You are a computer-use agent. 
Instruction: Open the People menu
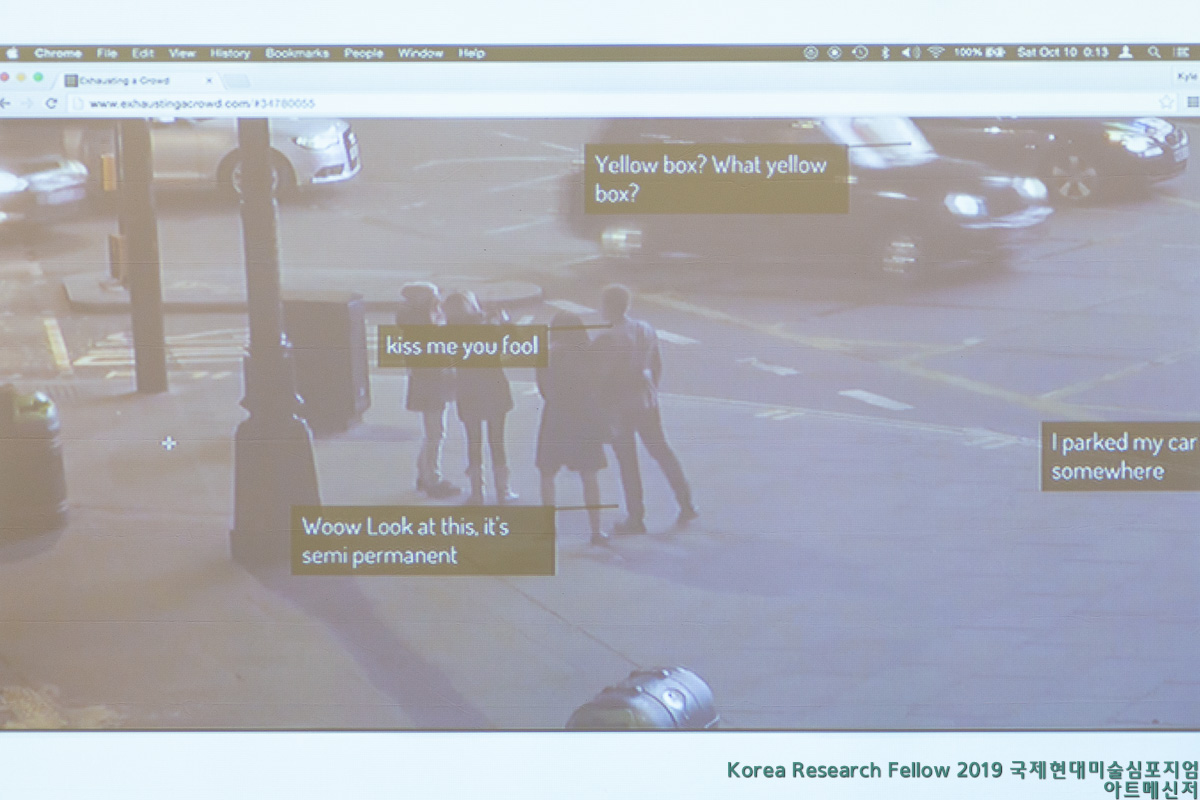pos(364,53)
